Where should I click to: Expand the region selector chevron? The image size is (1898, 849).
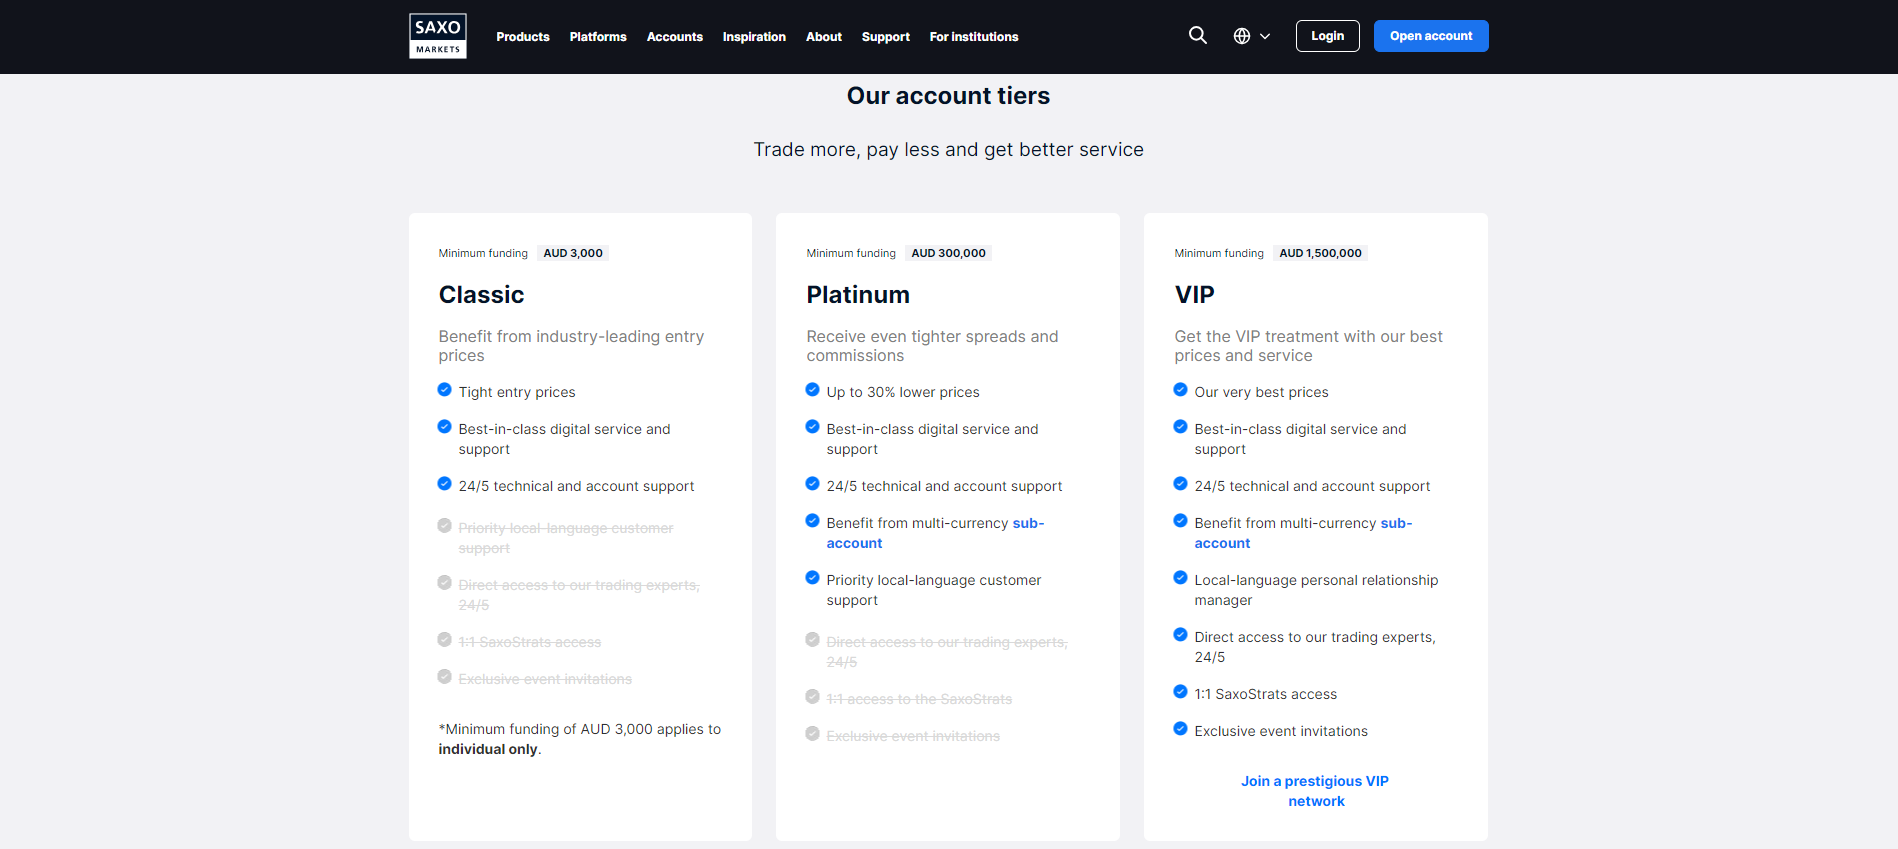[1265, 36]
